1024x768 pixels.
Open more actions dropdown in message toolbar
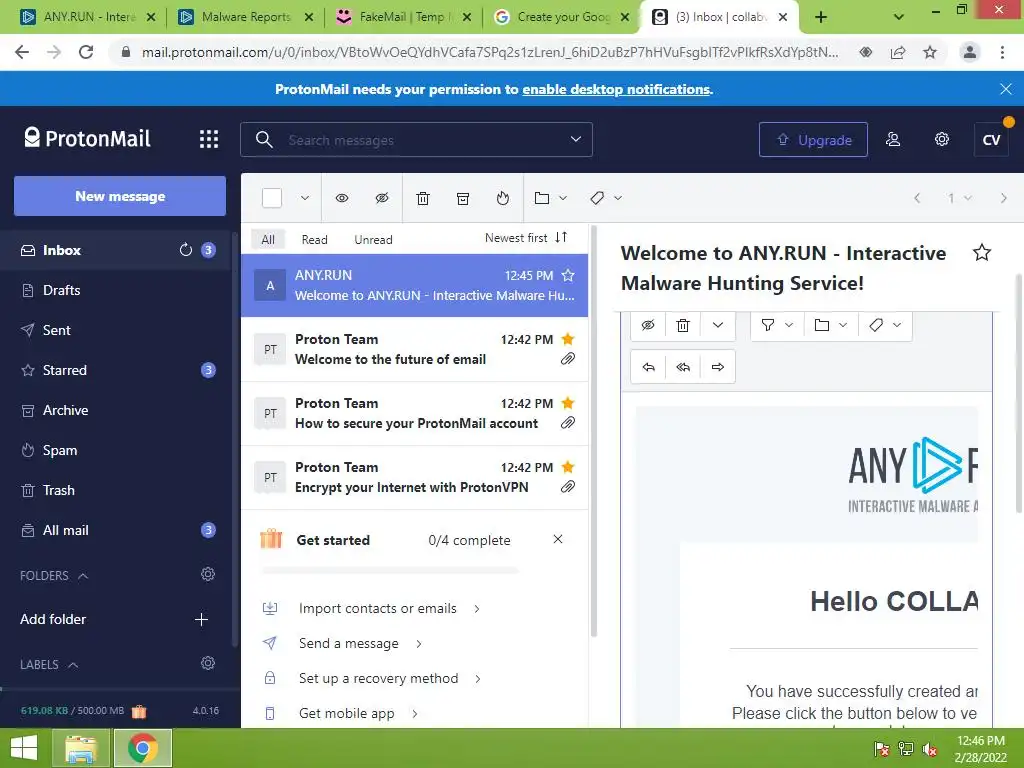718,325
